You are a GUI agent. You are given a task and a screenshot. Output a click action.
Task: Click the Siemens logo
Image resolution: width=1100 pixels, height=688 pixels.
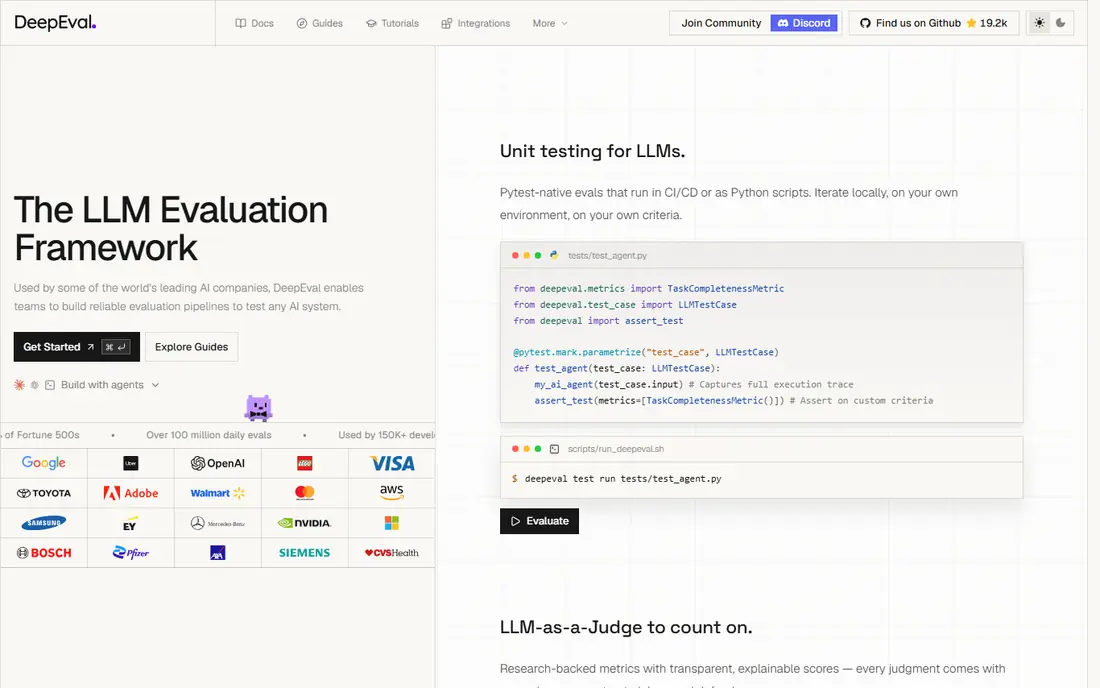304,553
